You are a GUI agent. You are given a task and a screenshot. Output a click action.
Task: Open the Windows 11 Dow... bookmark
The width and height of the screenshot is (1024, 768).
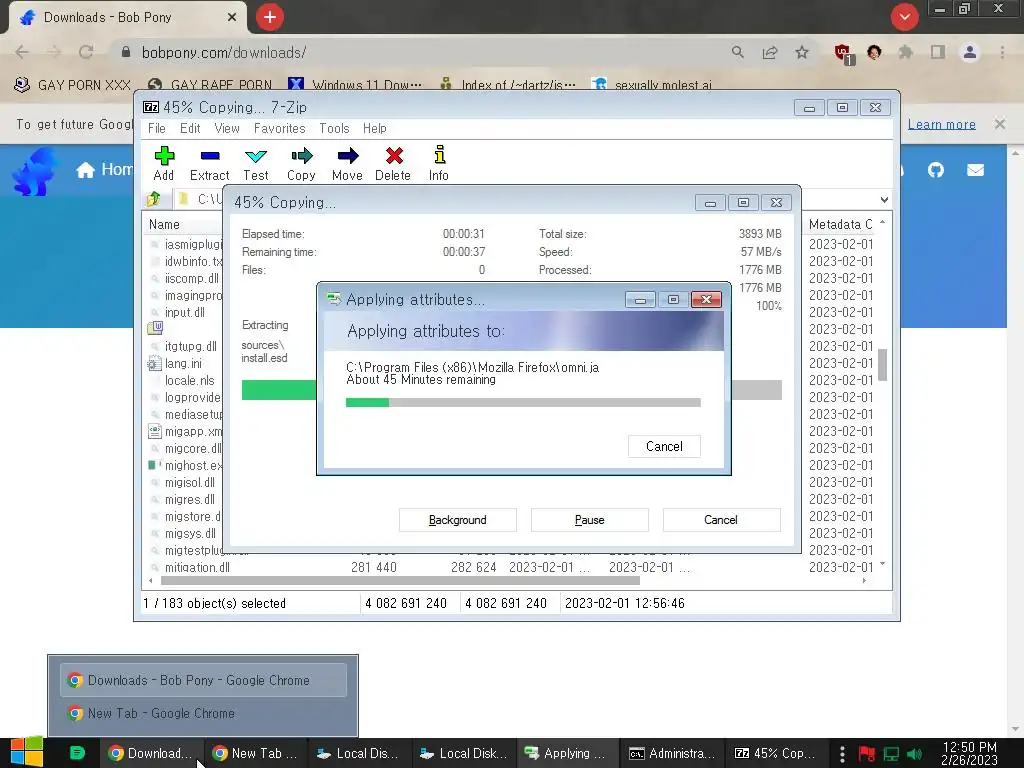coord(355,85)
